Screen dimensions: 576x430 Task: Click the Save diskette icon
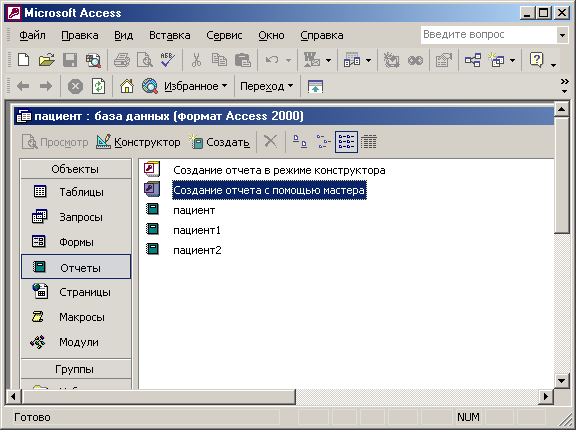70,60
